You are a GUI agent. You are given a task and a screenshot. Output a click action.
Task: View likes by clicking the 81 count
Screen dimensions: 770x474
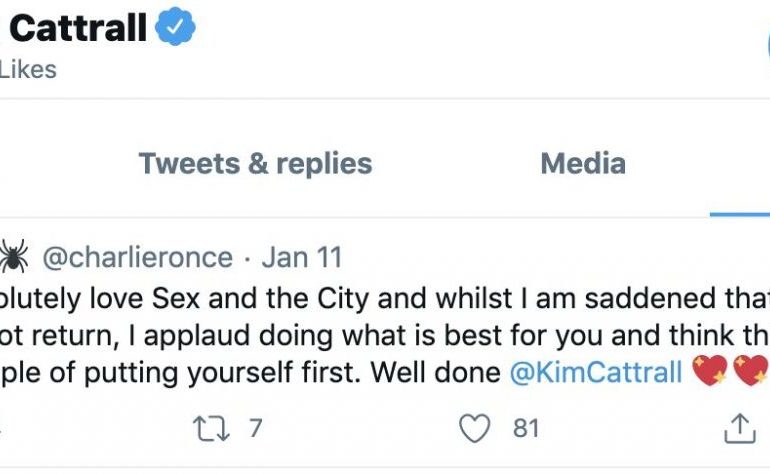(526, 428)
